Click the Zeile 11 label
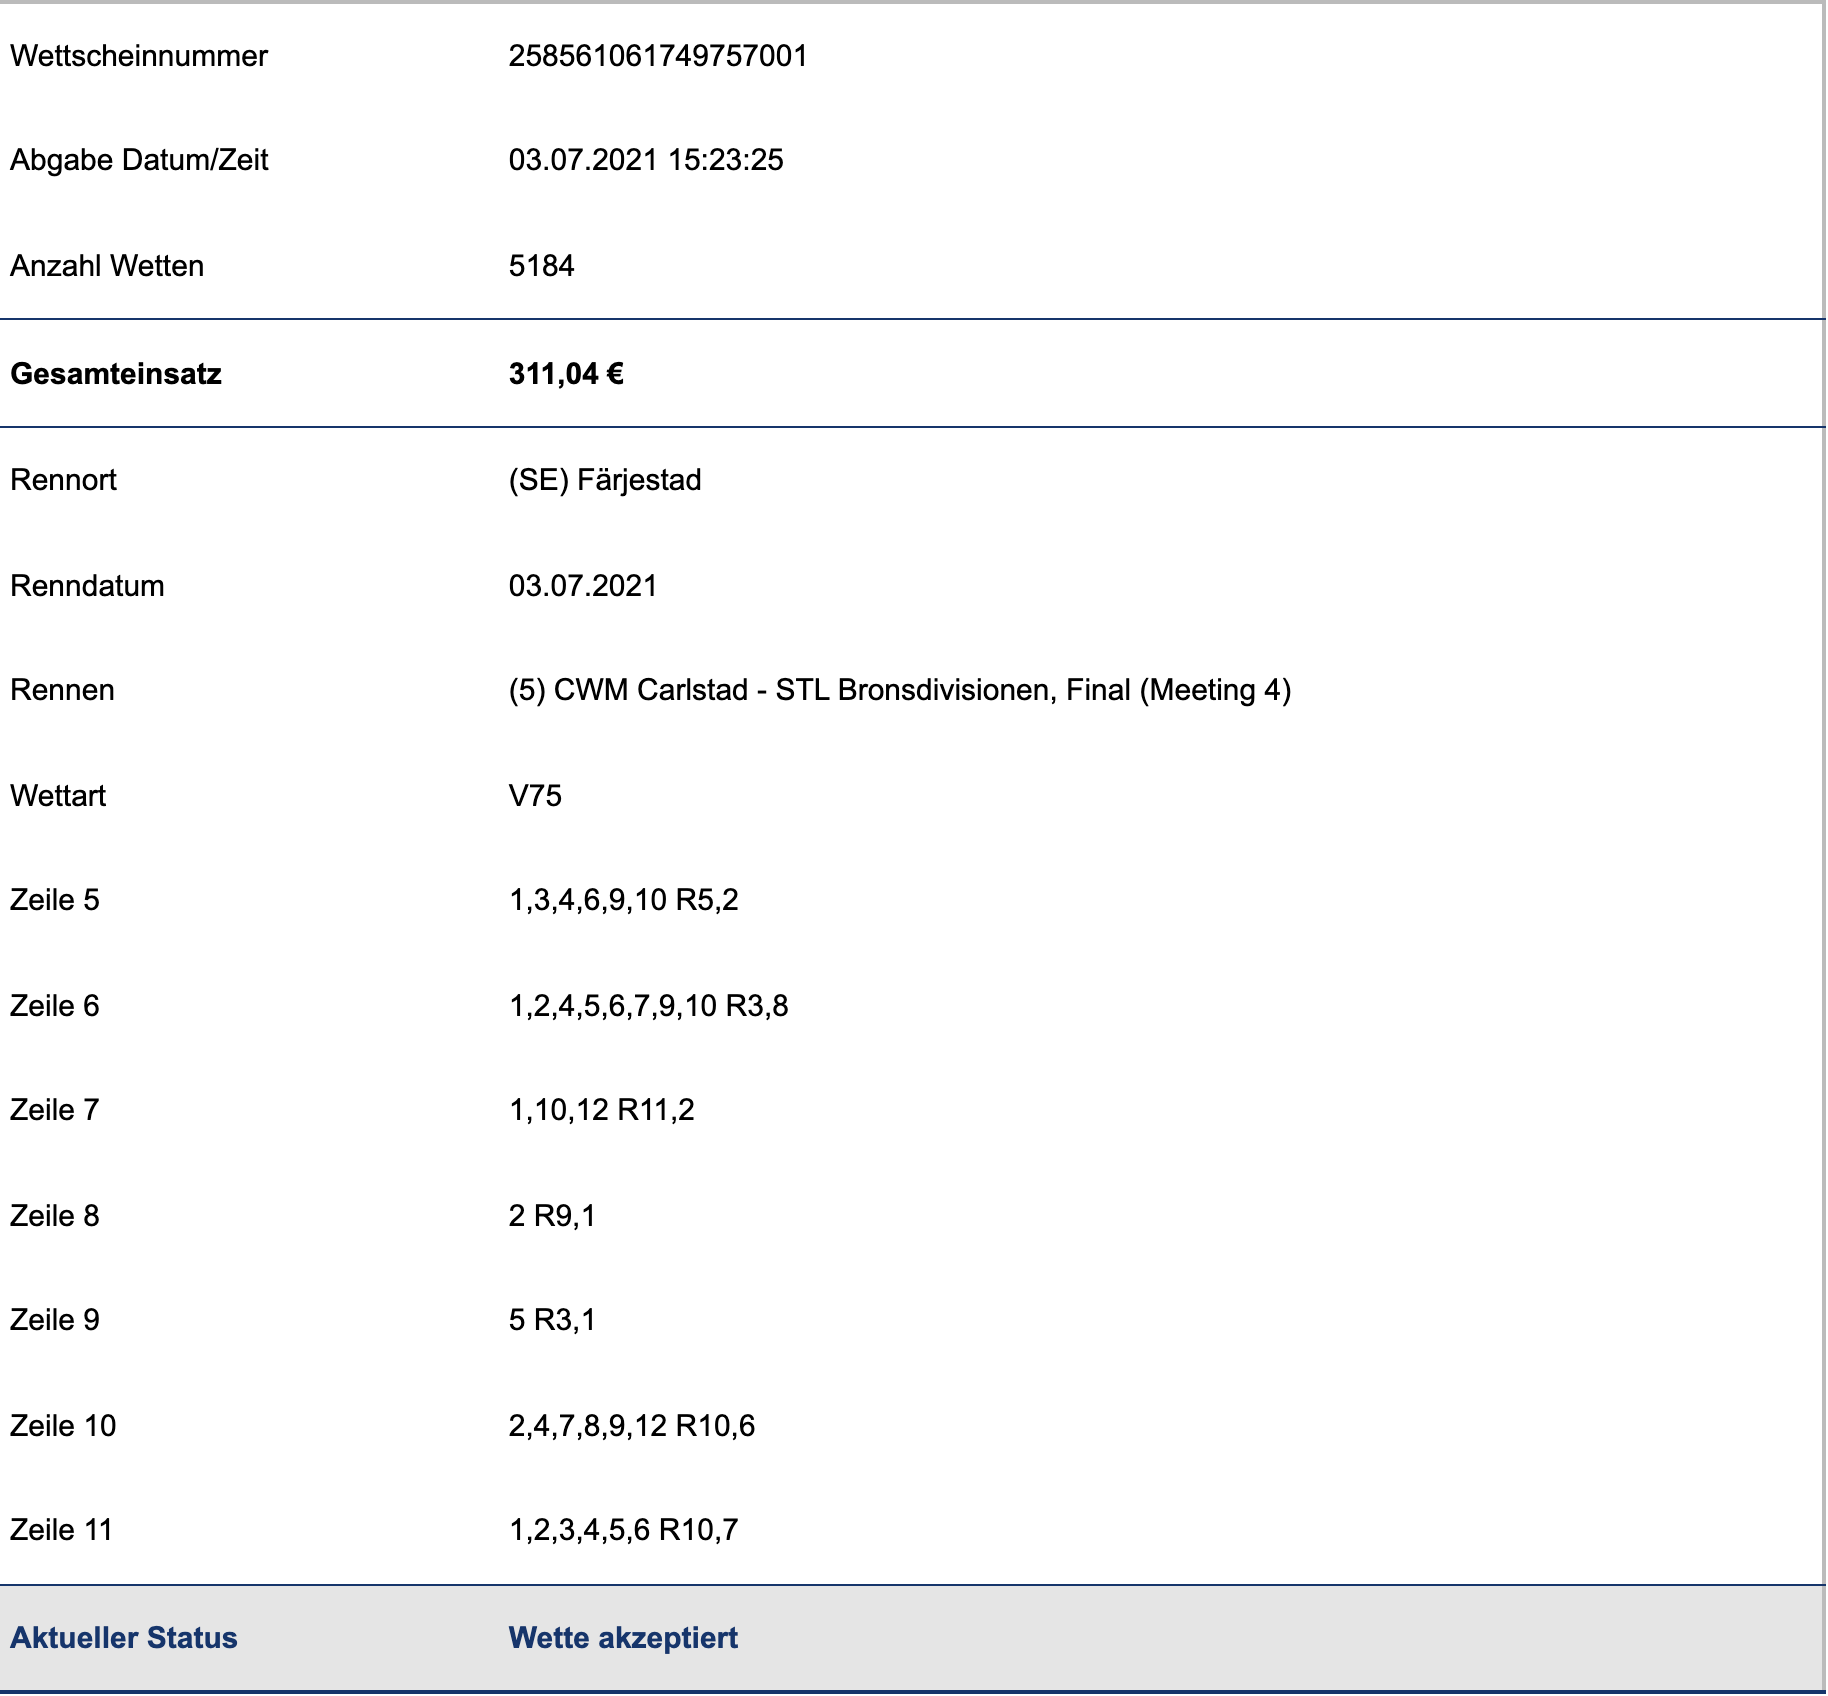This screenshot has width=1828, height=1696. (62, 1530)
